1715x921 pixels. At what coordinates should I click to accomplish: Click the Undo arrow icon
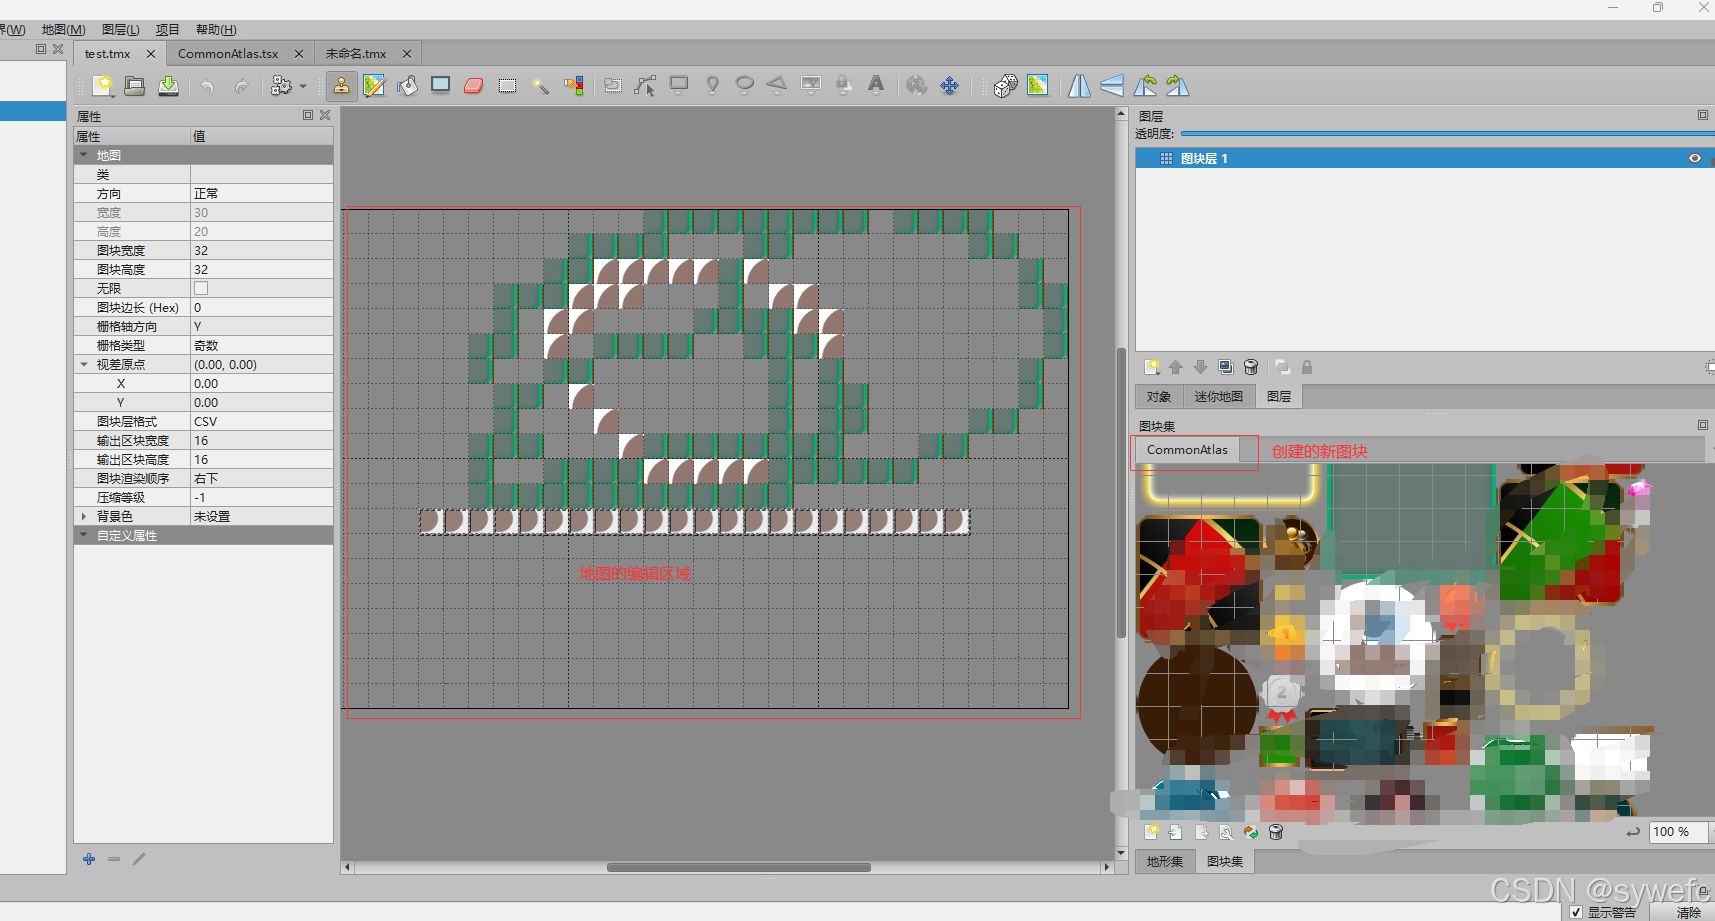coord(207,86)
